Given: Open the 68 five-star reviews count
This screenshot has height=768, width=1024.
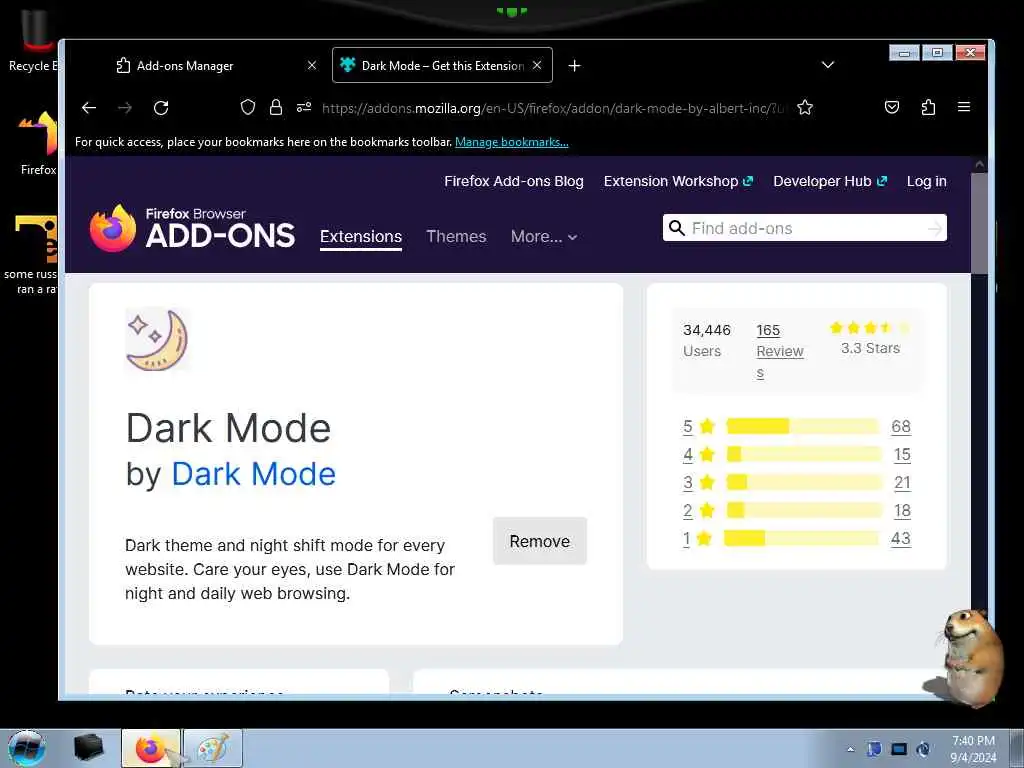Looking at the screenshot, I should [901, 426].
